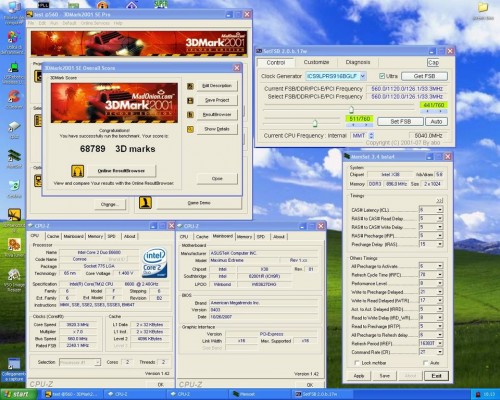This screenshot has height=400, width=500.
Task: Select the Memory tab in left CPU-Z
Action: 95,236
